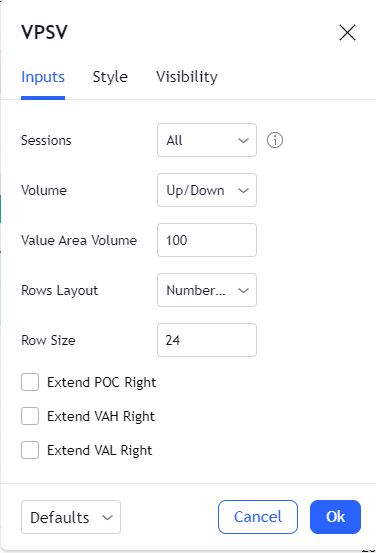Open the Rows Layout dropdown
Image resolution: width=376 pixels, height=553 pixels.
point(207,290)
